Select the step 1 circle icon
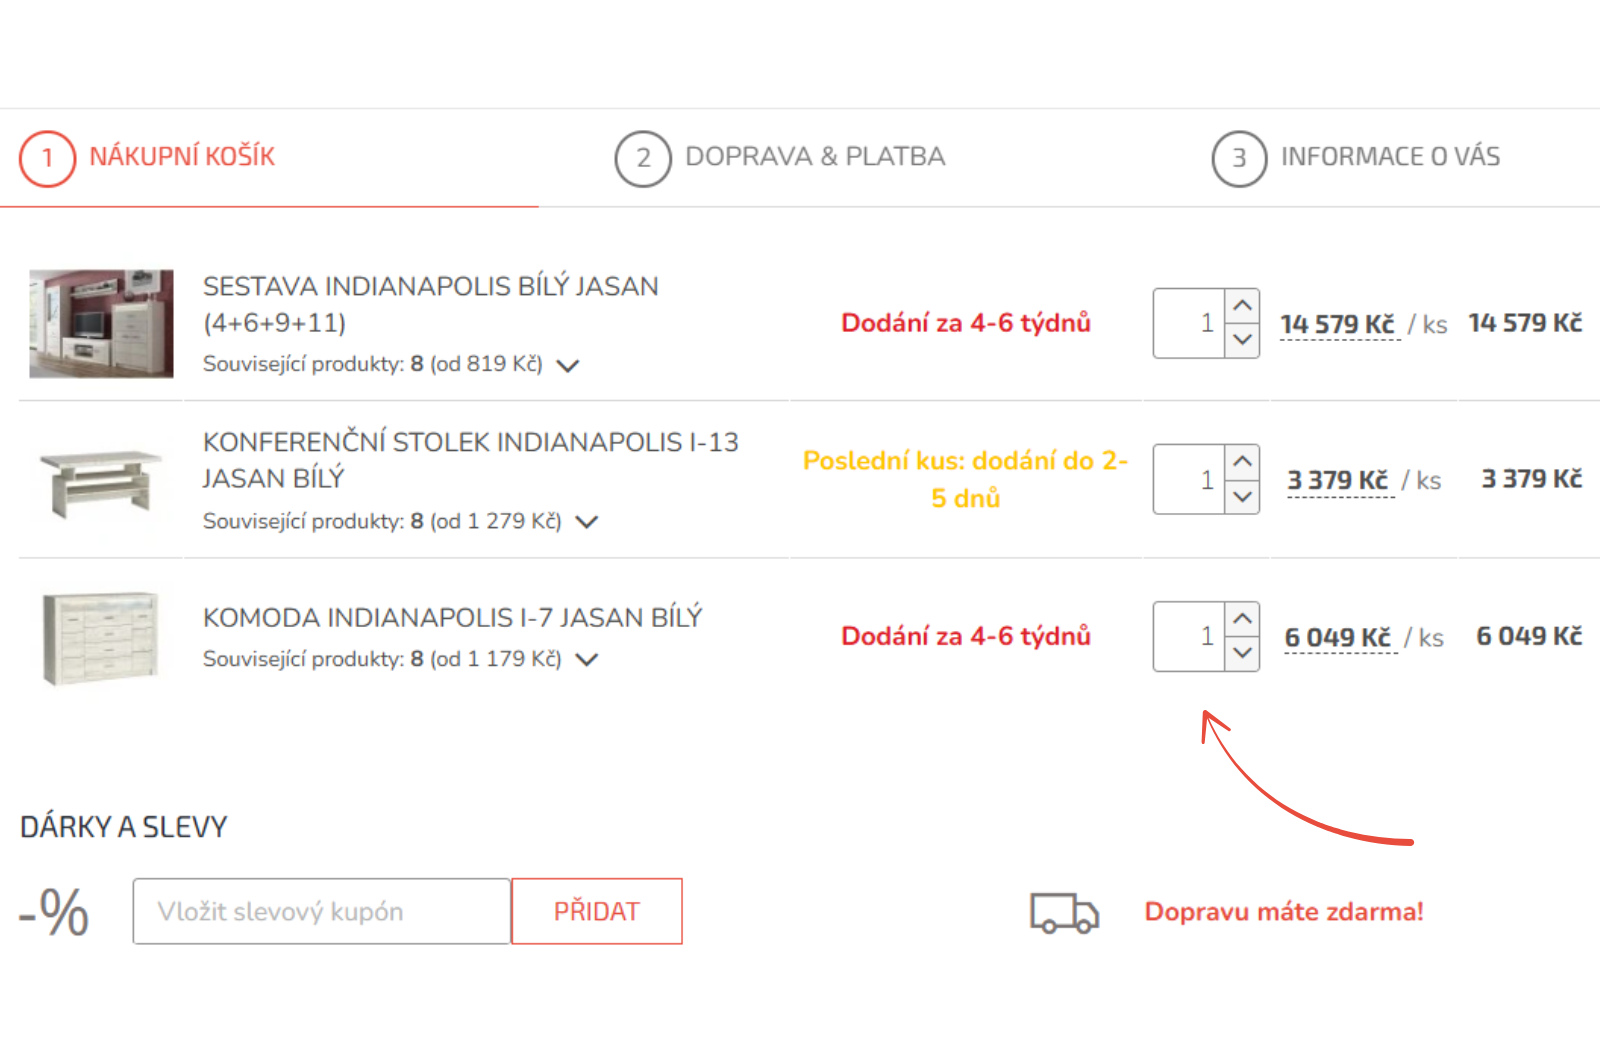1600x1040 pixels. (x=47, y=157)
